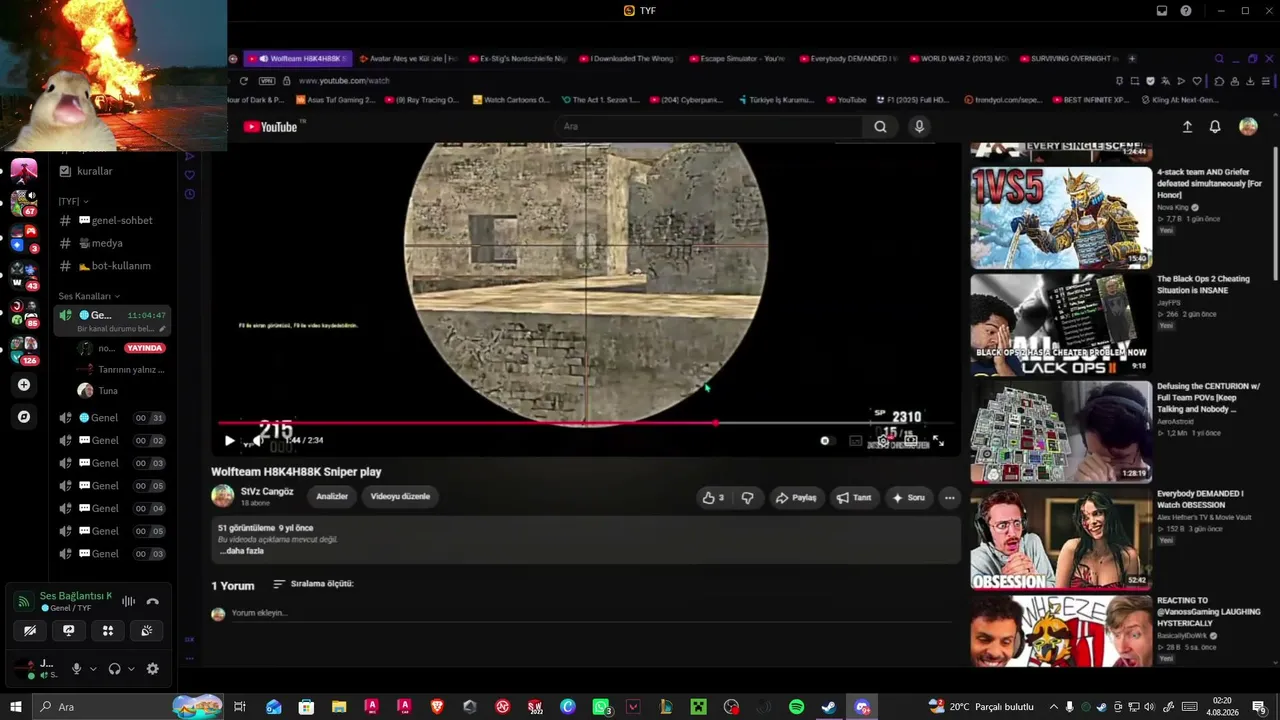
Task: Toggle subtitles in the video player
Action: point(856,440)
